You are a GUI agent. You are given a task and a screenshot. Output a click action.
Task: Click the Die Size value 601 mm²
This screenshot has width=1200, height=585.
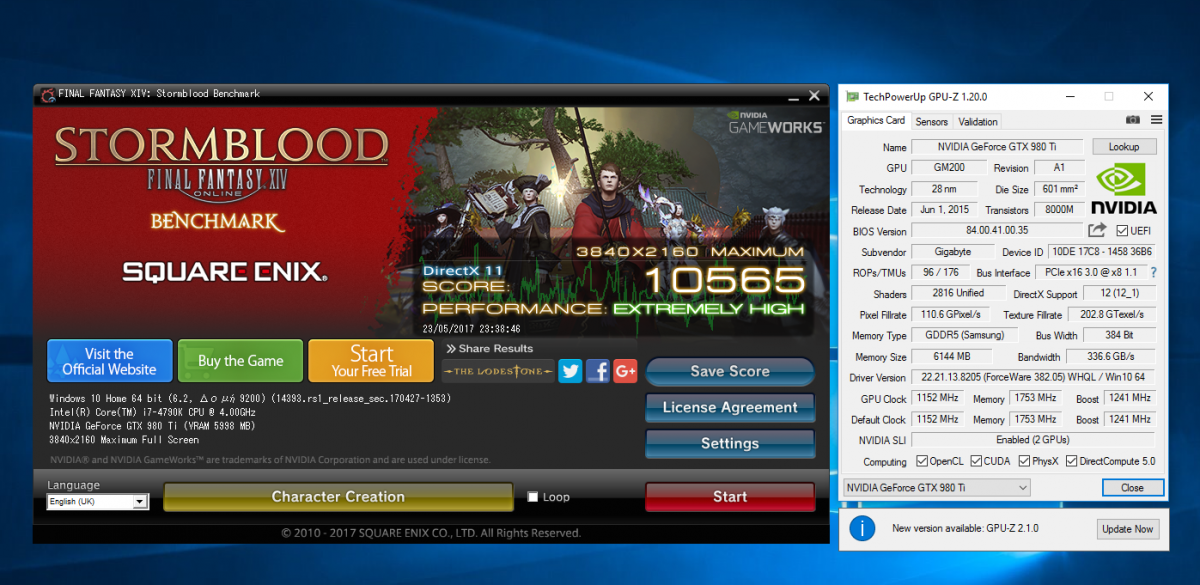pos(1059,189)
